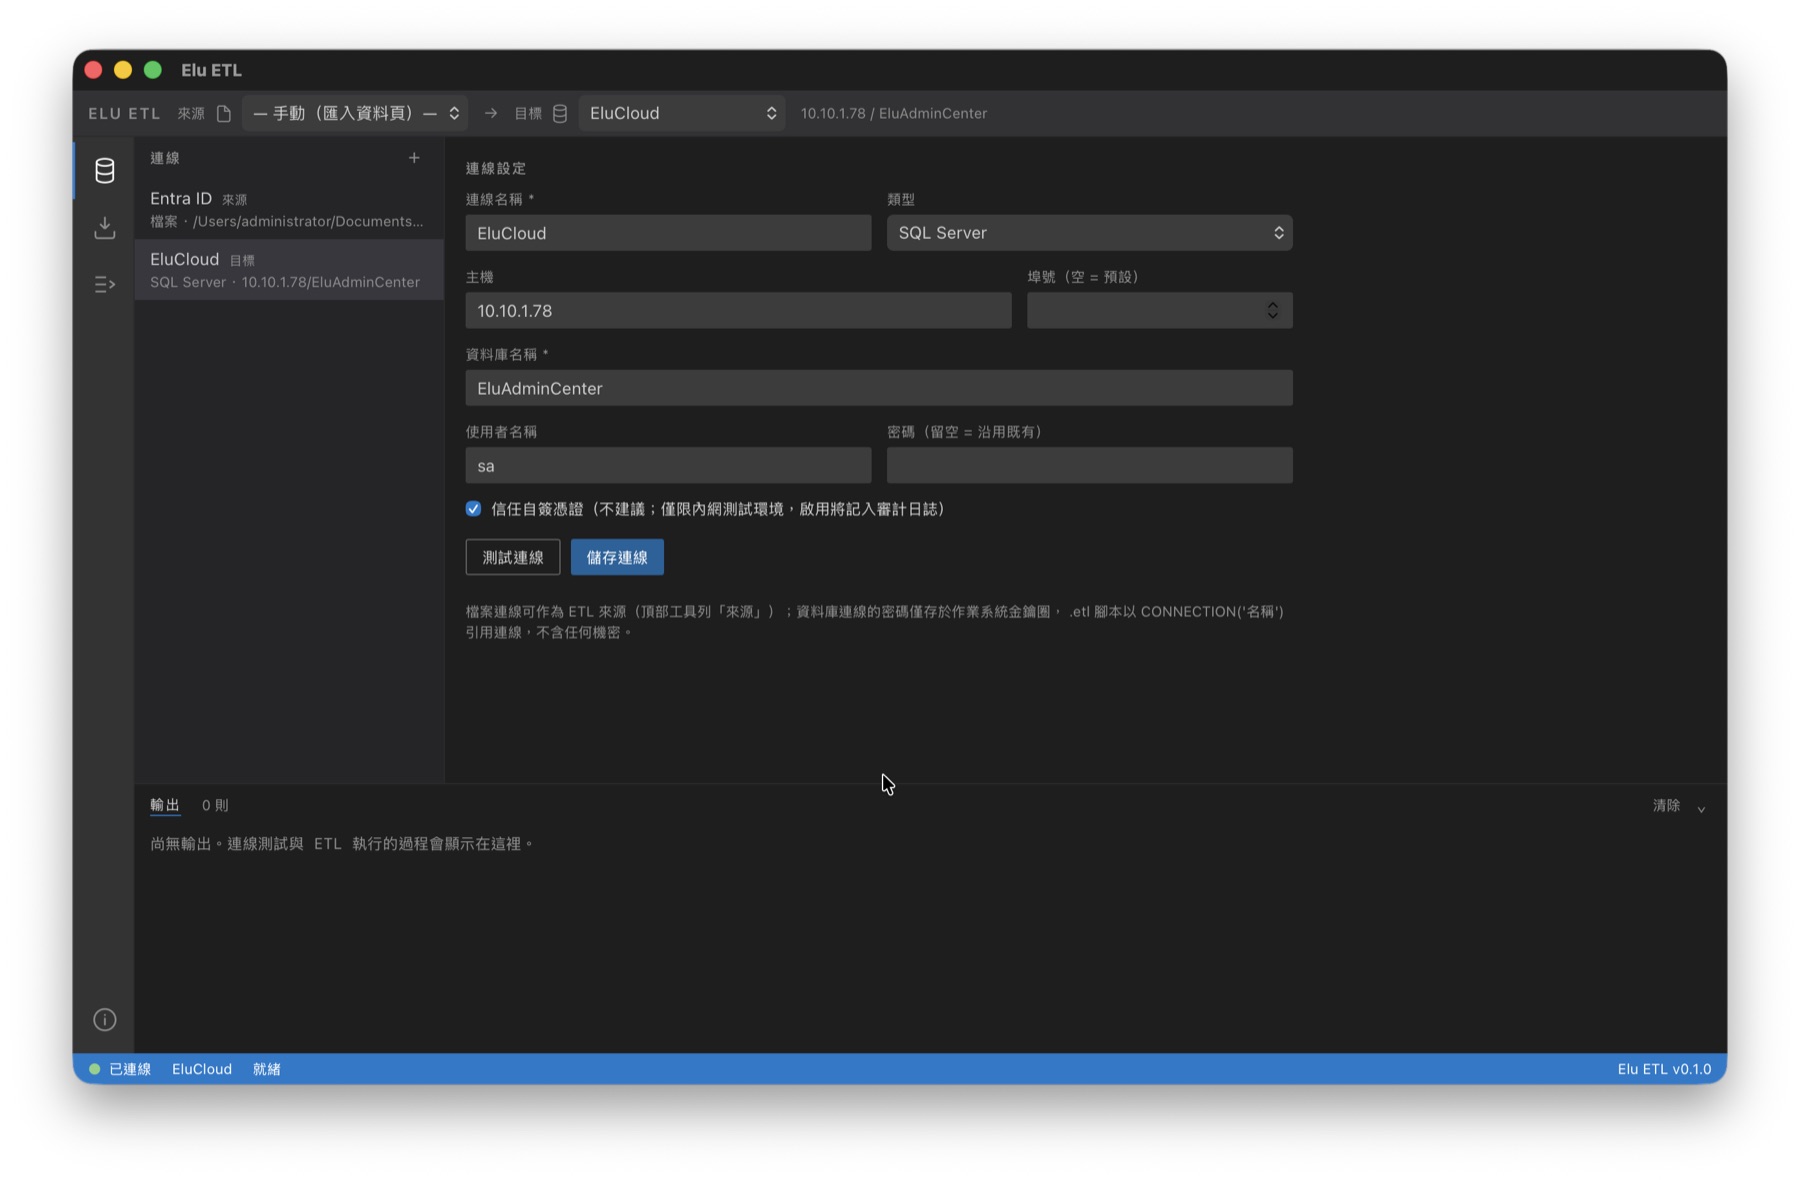The height and width of the screenshot is (1180, 1800).
Task: Select the EluCloud target connection
Action: pos(289,270)
